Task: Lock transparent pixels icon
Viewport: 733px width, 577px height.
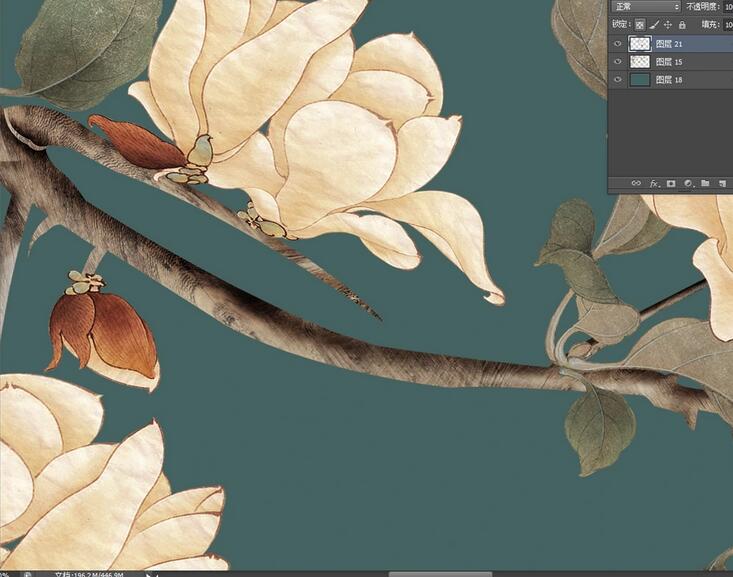Action: 639,24
